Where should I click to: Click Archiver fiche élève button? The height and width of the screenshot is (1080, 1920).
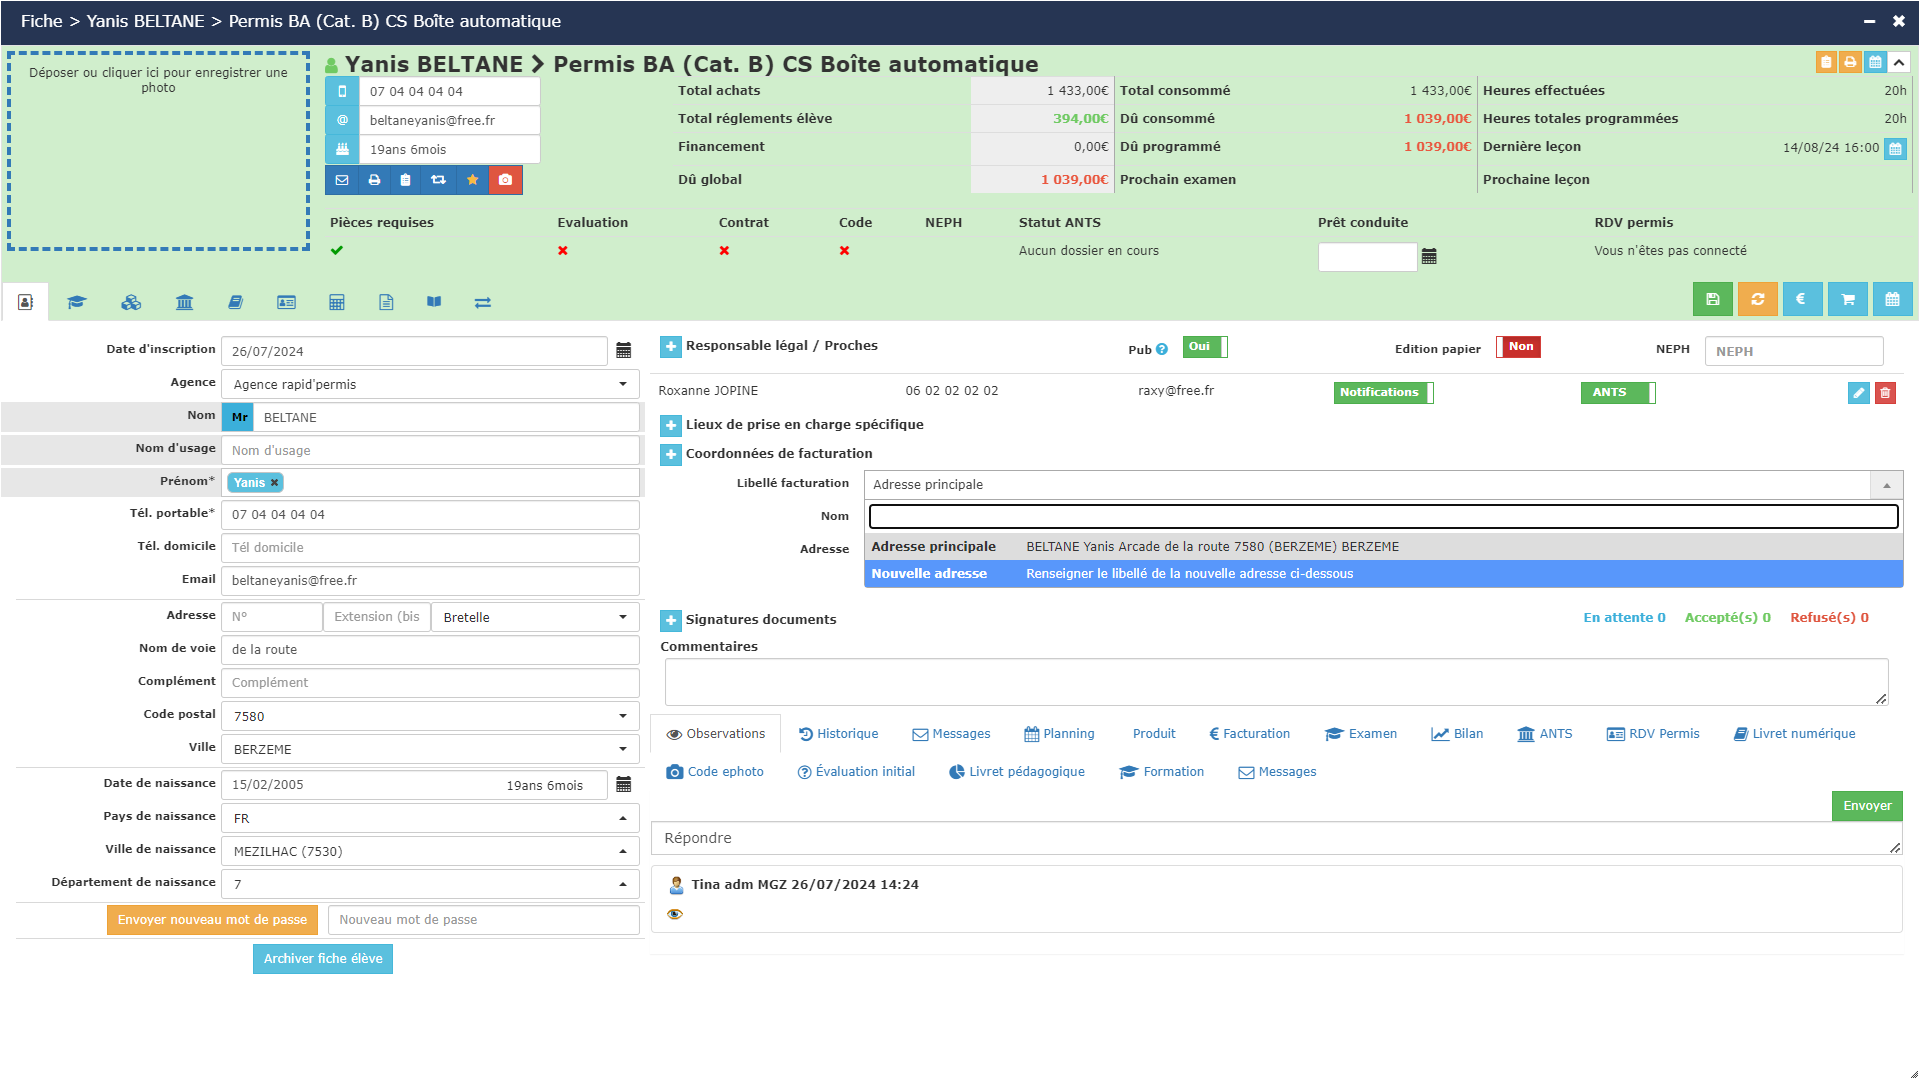click(323, 959)
